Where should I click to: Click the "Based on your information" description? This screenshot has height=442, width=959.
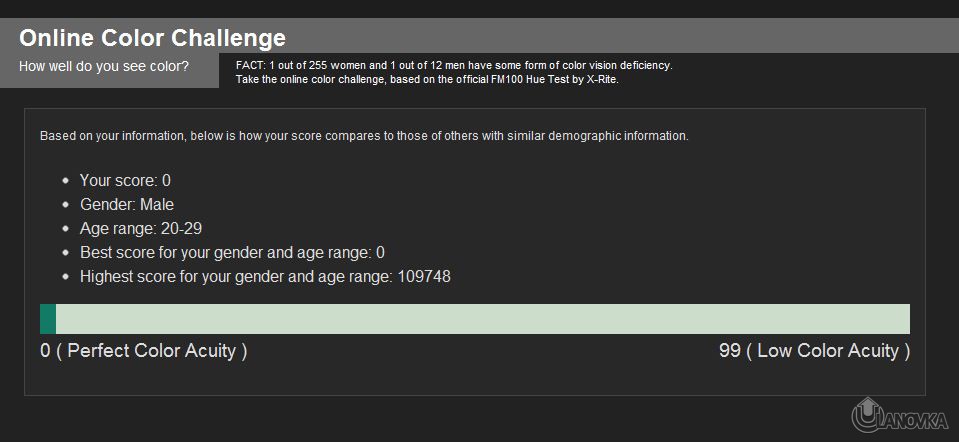pos(364,135)
